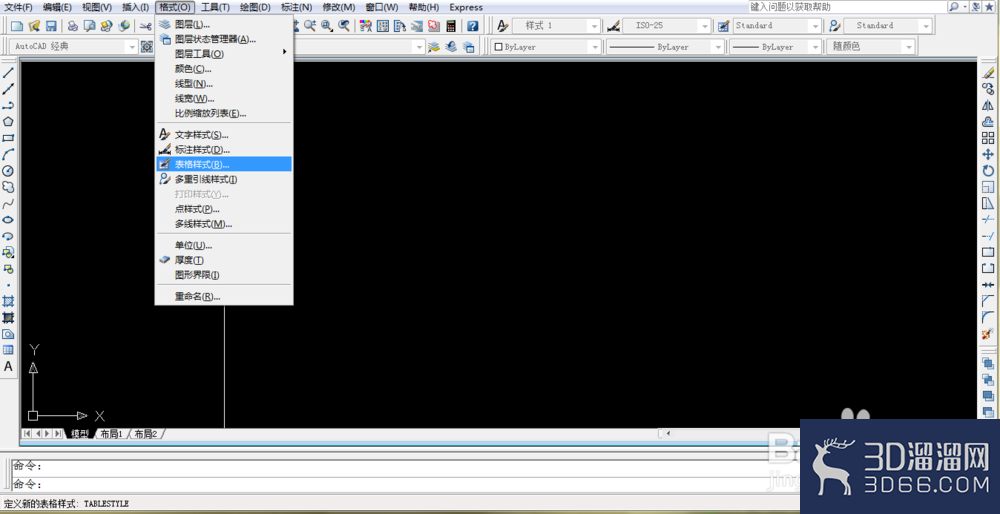
Task: Select the Circle draw tool
Action: tap(8, 171)
